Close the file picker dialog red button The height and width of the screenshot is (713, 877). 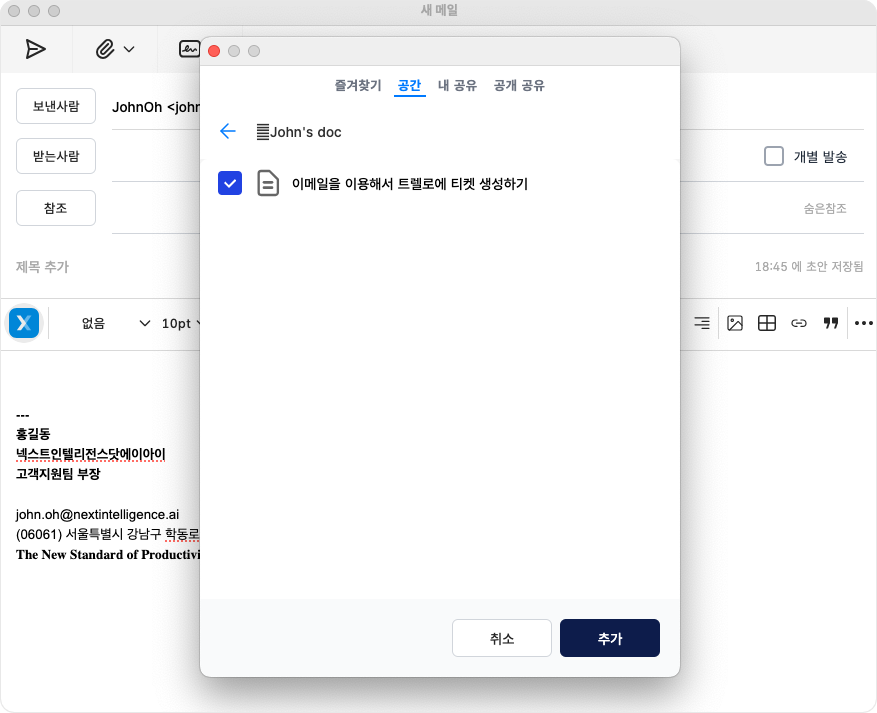pyautogui.click(x=214, y=51)
